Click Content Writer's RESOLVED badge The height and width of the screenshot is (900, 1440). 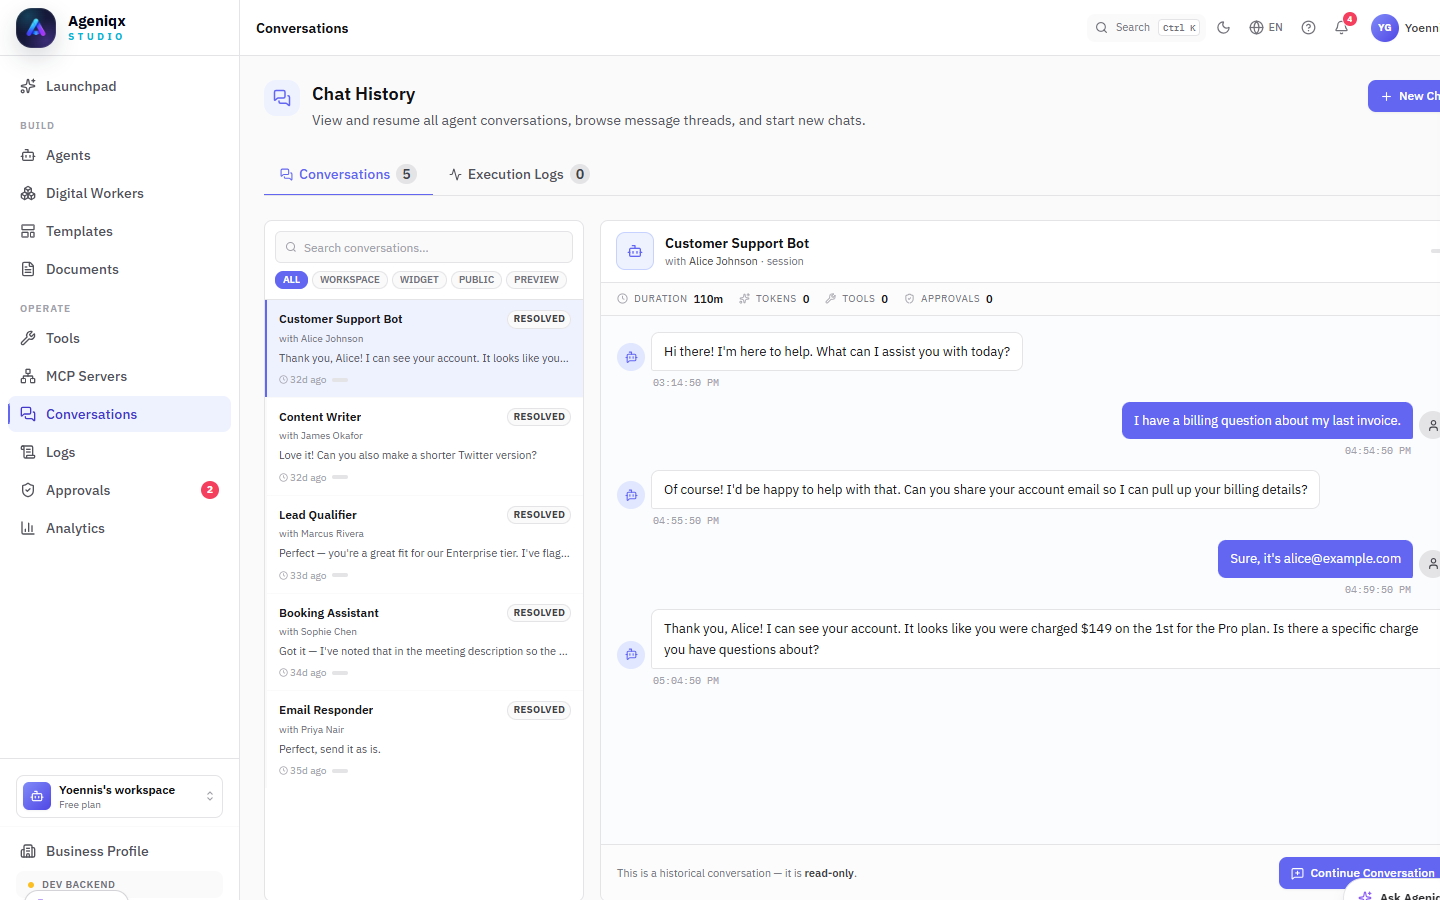(539, 417)
